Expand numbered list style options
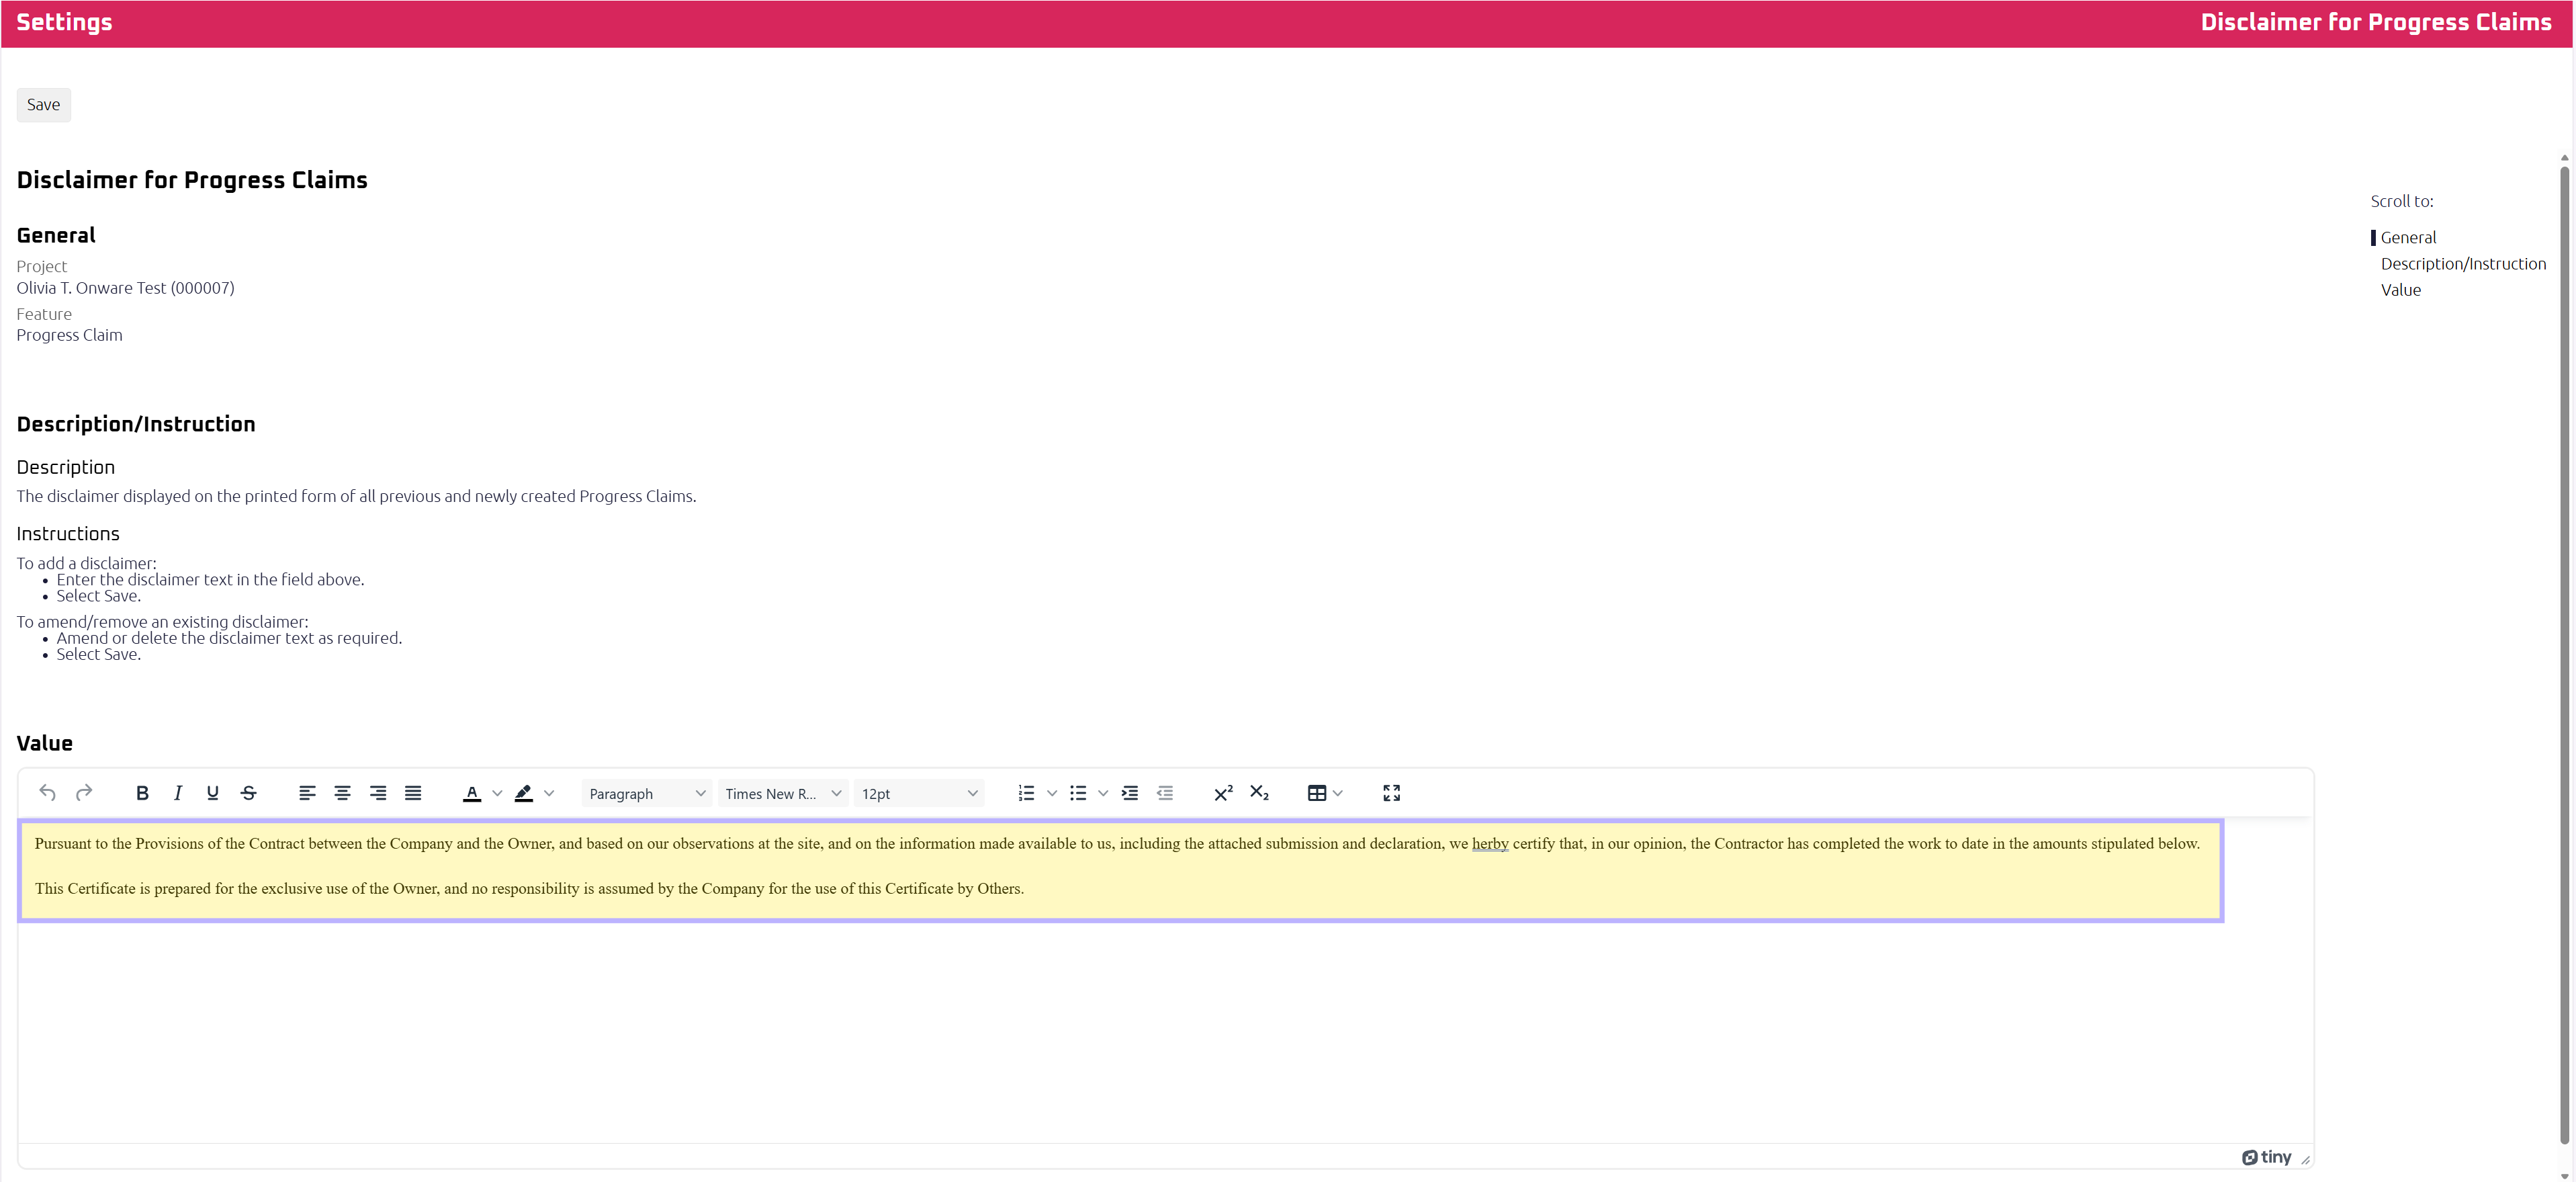The image size is (2576, 1182). click(1052, 793)
